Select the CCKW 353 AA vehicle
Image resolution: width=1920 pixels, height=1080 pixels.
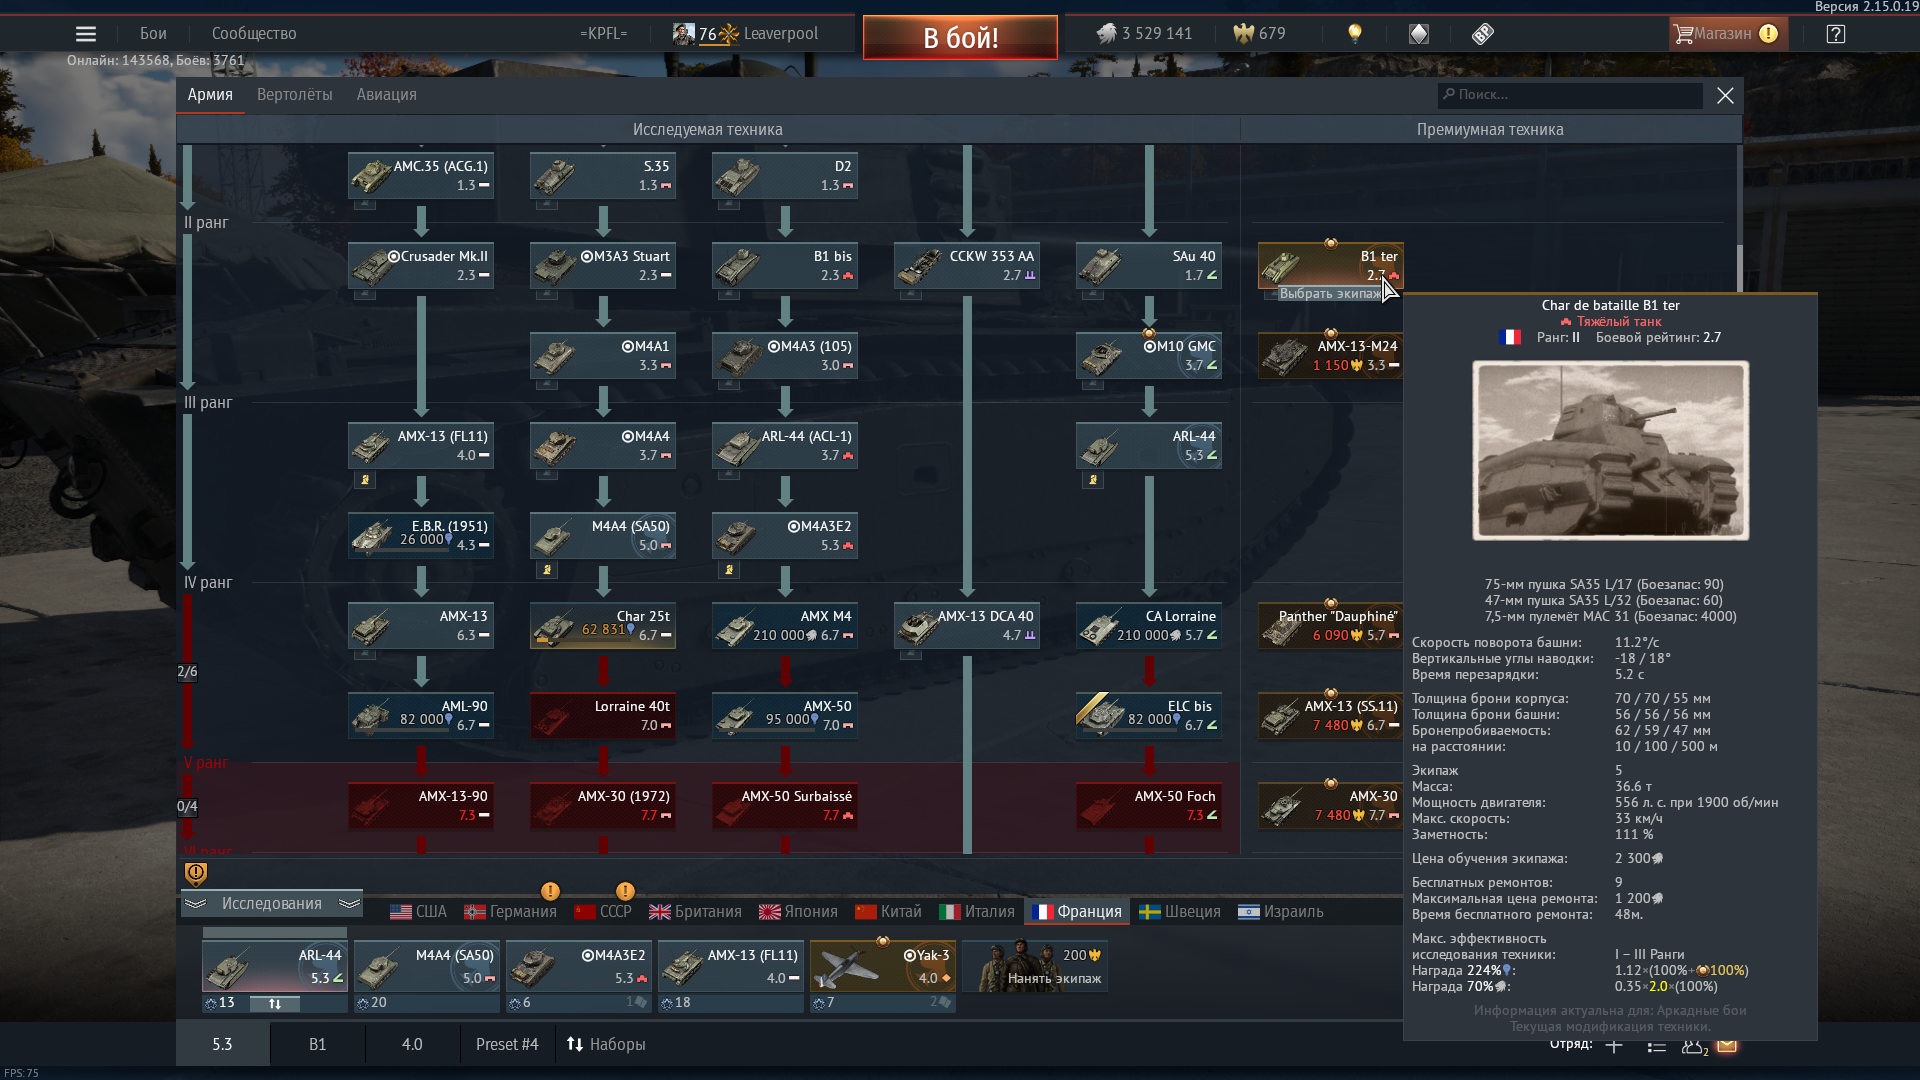pos(967,265)
